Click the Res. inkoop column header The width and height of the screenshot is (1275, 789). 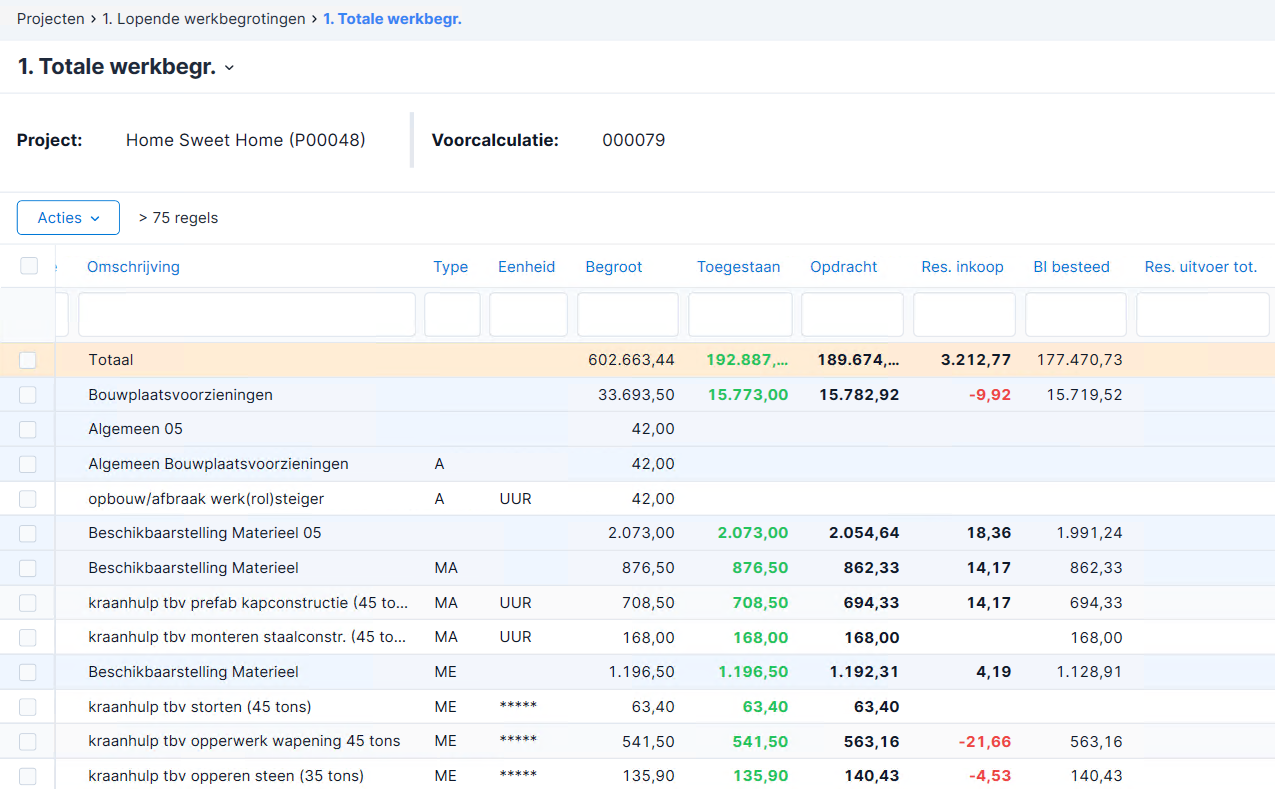coord(962,267)
